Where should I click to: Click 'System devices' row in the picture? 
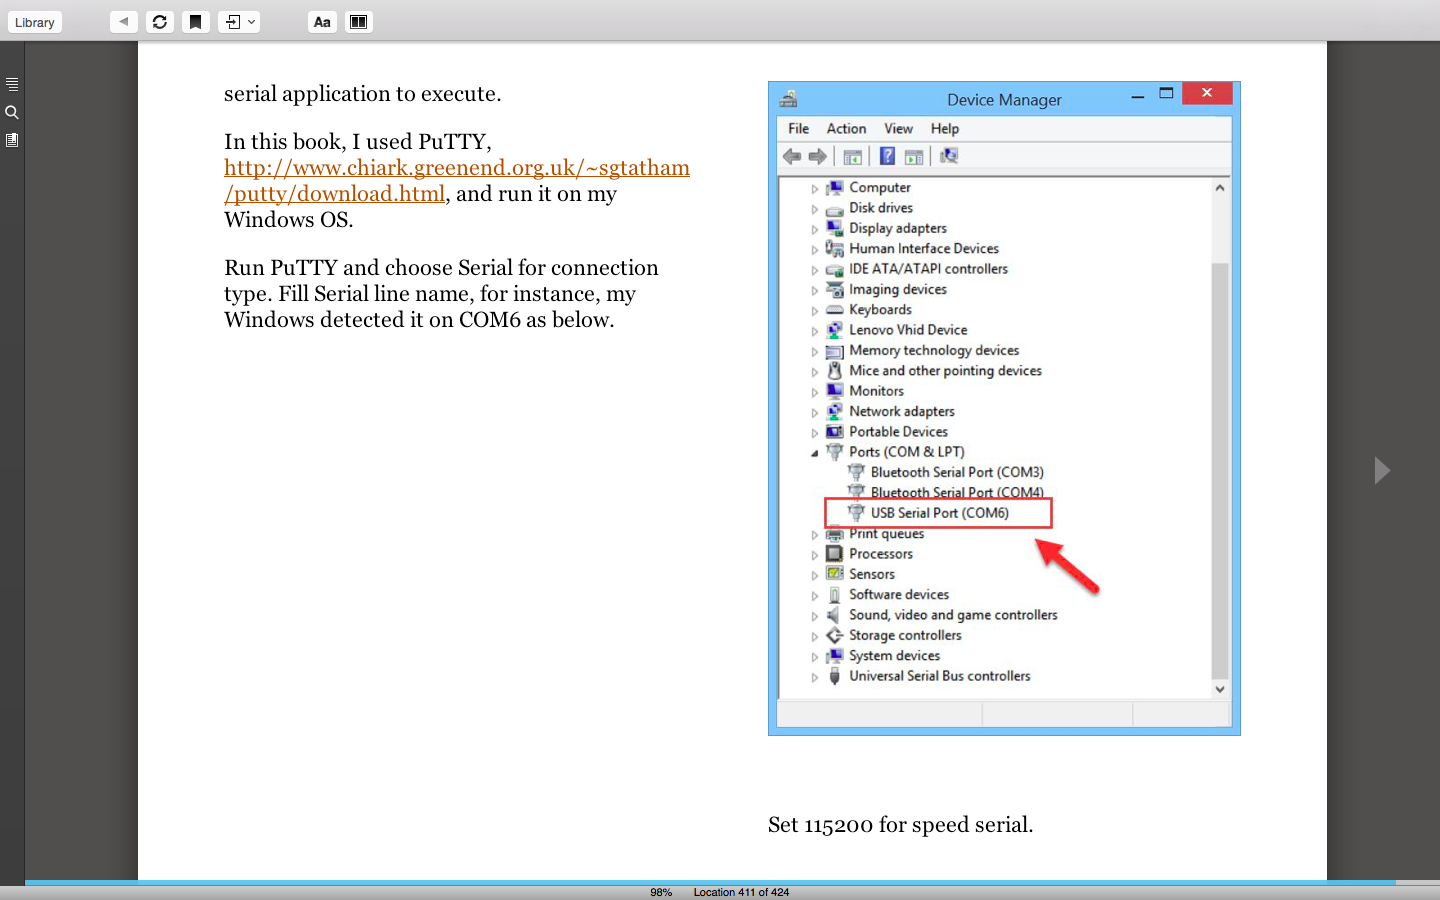883,655
